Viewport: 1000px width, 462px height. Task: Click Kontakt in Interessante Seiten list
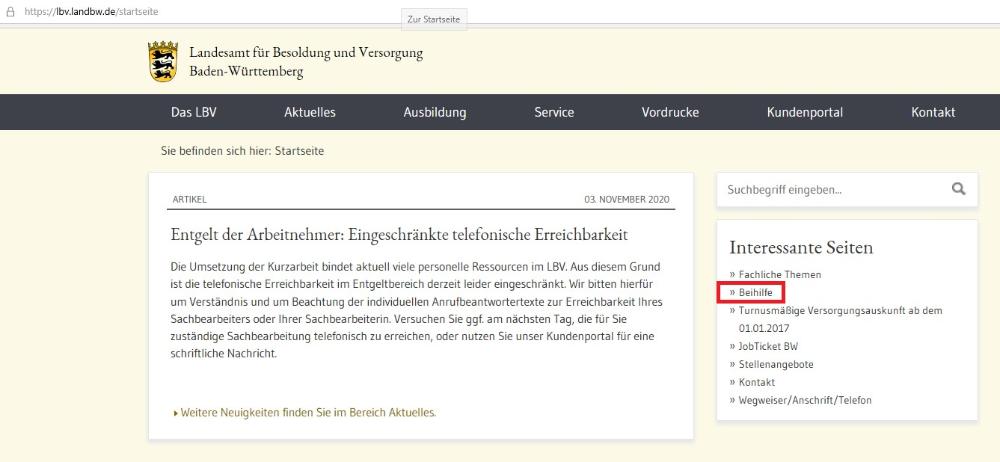pos(757,382)
